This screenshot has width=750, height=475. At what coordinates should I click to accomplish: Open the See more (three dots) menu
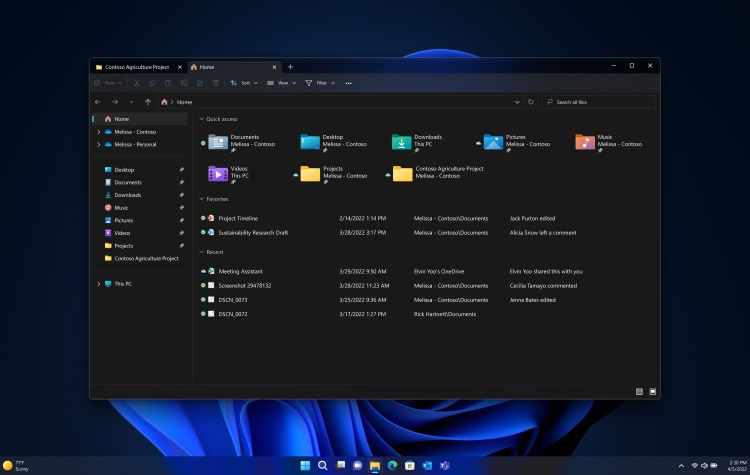(x=348, y=83)
